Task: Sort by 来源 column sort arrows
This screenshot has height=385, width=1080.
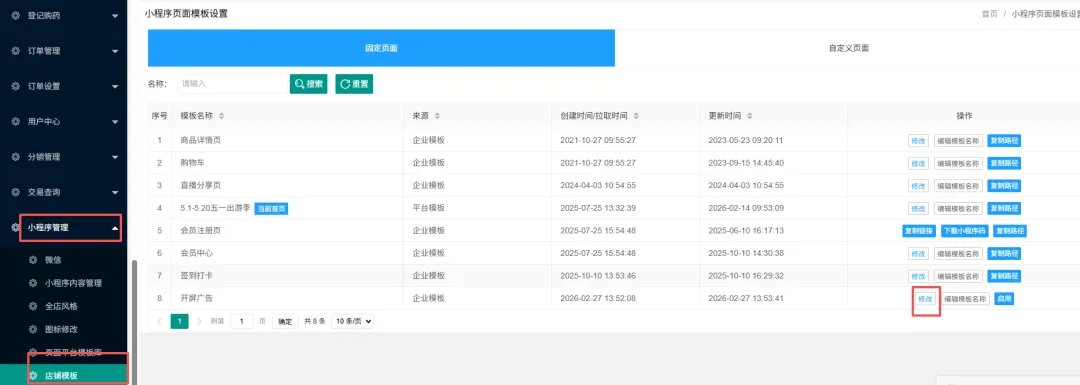Action: 437,116
